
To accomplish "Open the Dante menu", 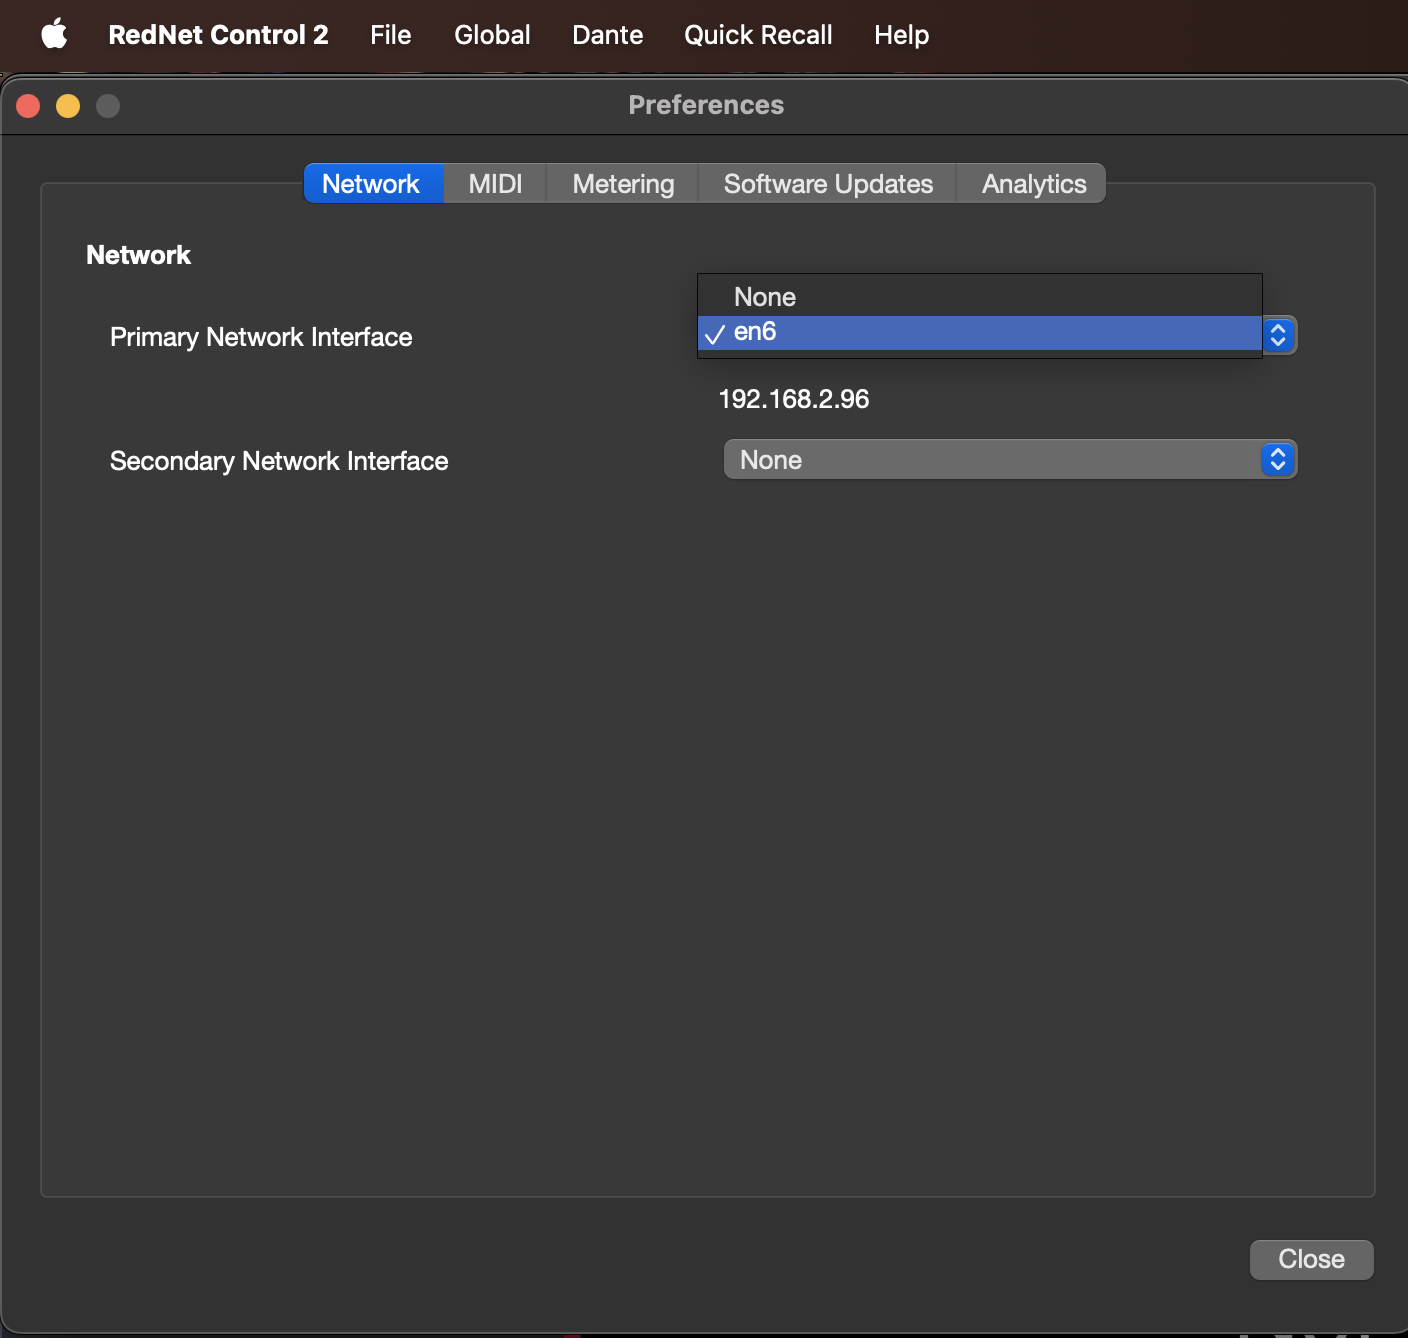I will point(607,35).
